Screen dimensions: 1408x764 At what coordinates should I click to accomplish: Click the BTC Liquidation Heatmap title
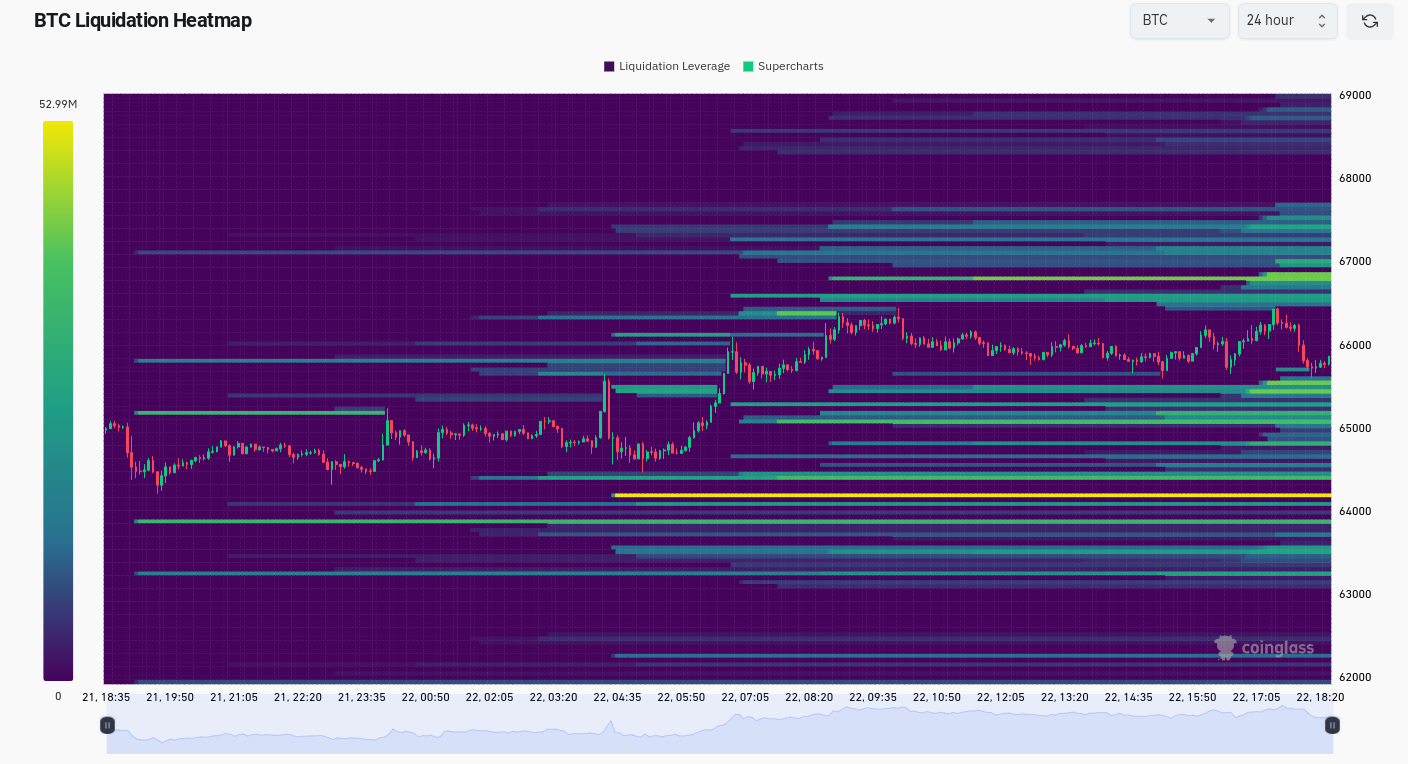[x=143, y=20]
